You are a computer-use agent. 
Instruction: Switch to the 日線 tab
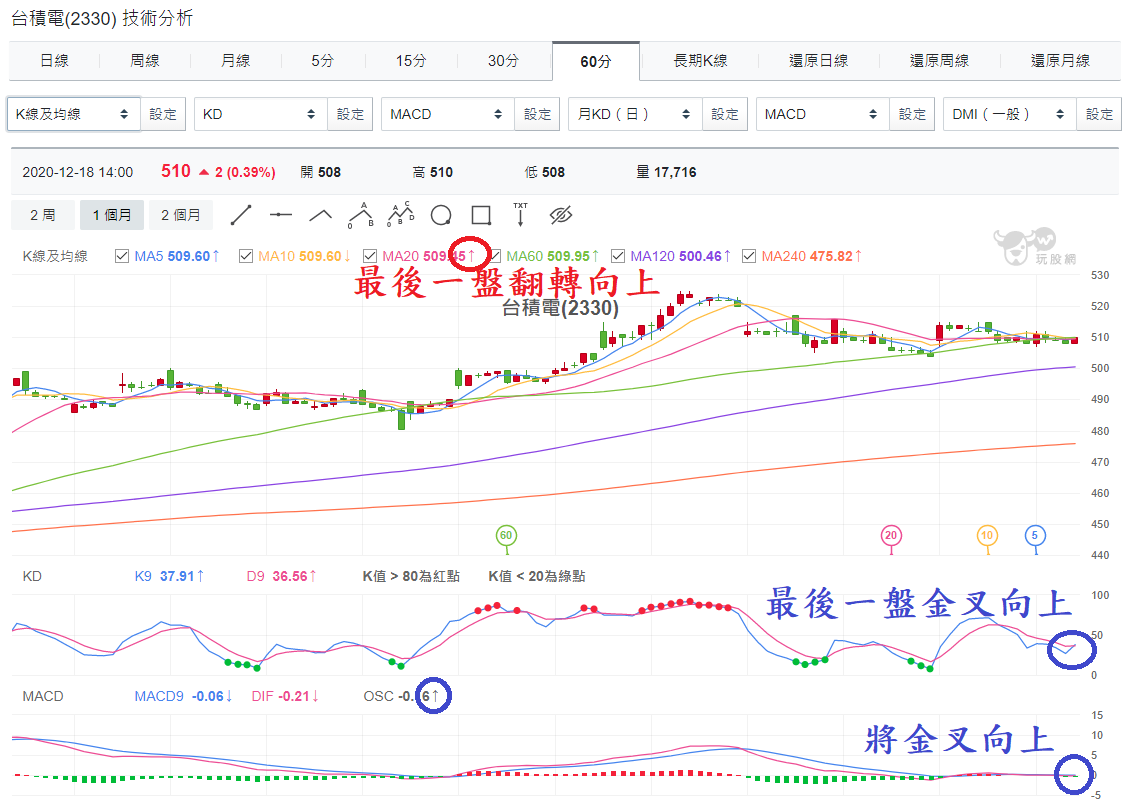pos(54,61)
